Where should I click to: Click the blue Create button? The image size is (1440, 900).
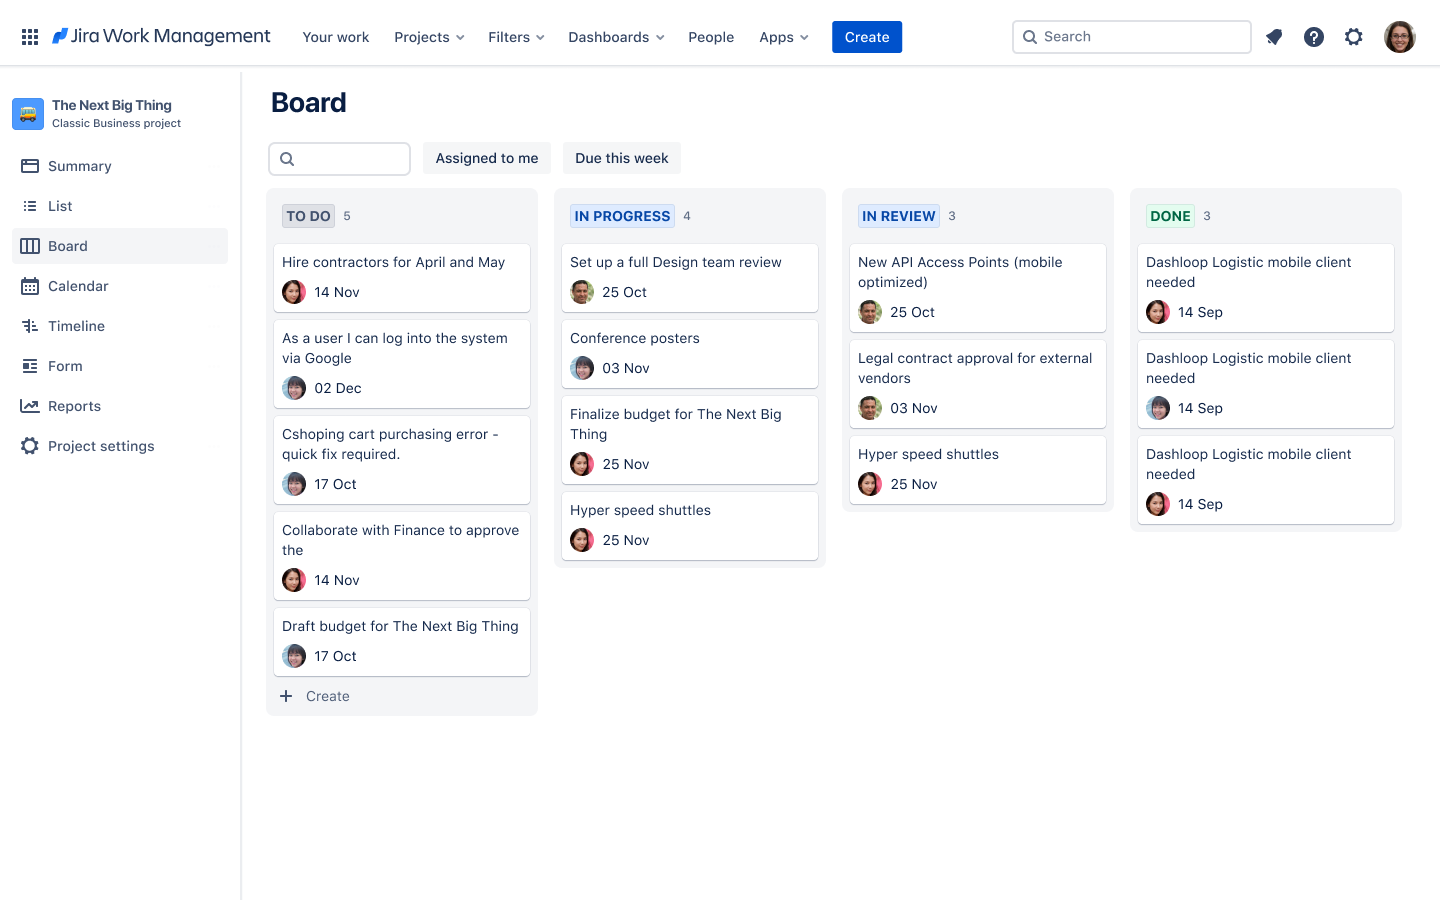pos(866,37)
